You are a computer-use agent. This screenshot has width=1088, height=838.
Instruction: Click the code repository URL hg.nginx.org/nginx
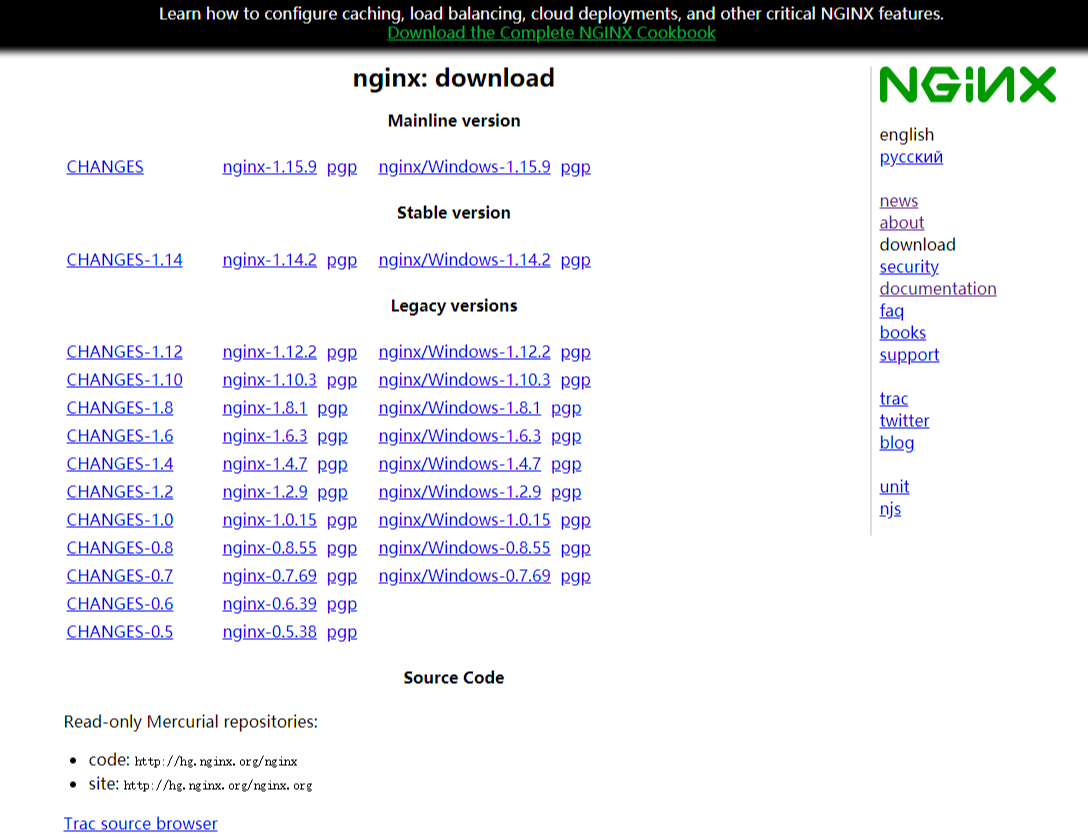click(x=216, y=761)
